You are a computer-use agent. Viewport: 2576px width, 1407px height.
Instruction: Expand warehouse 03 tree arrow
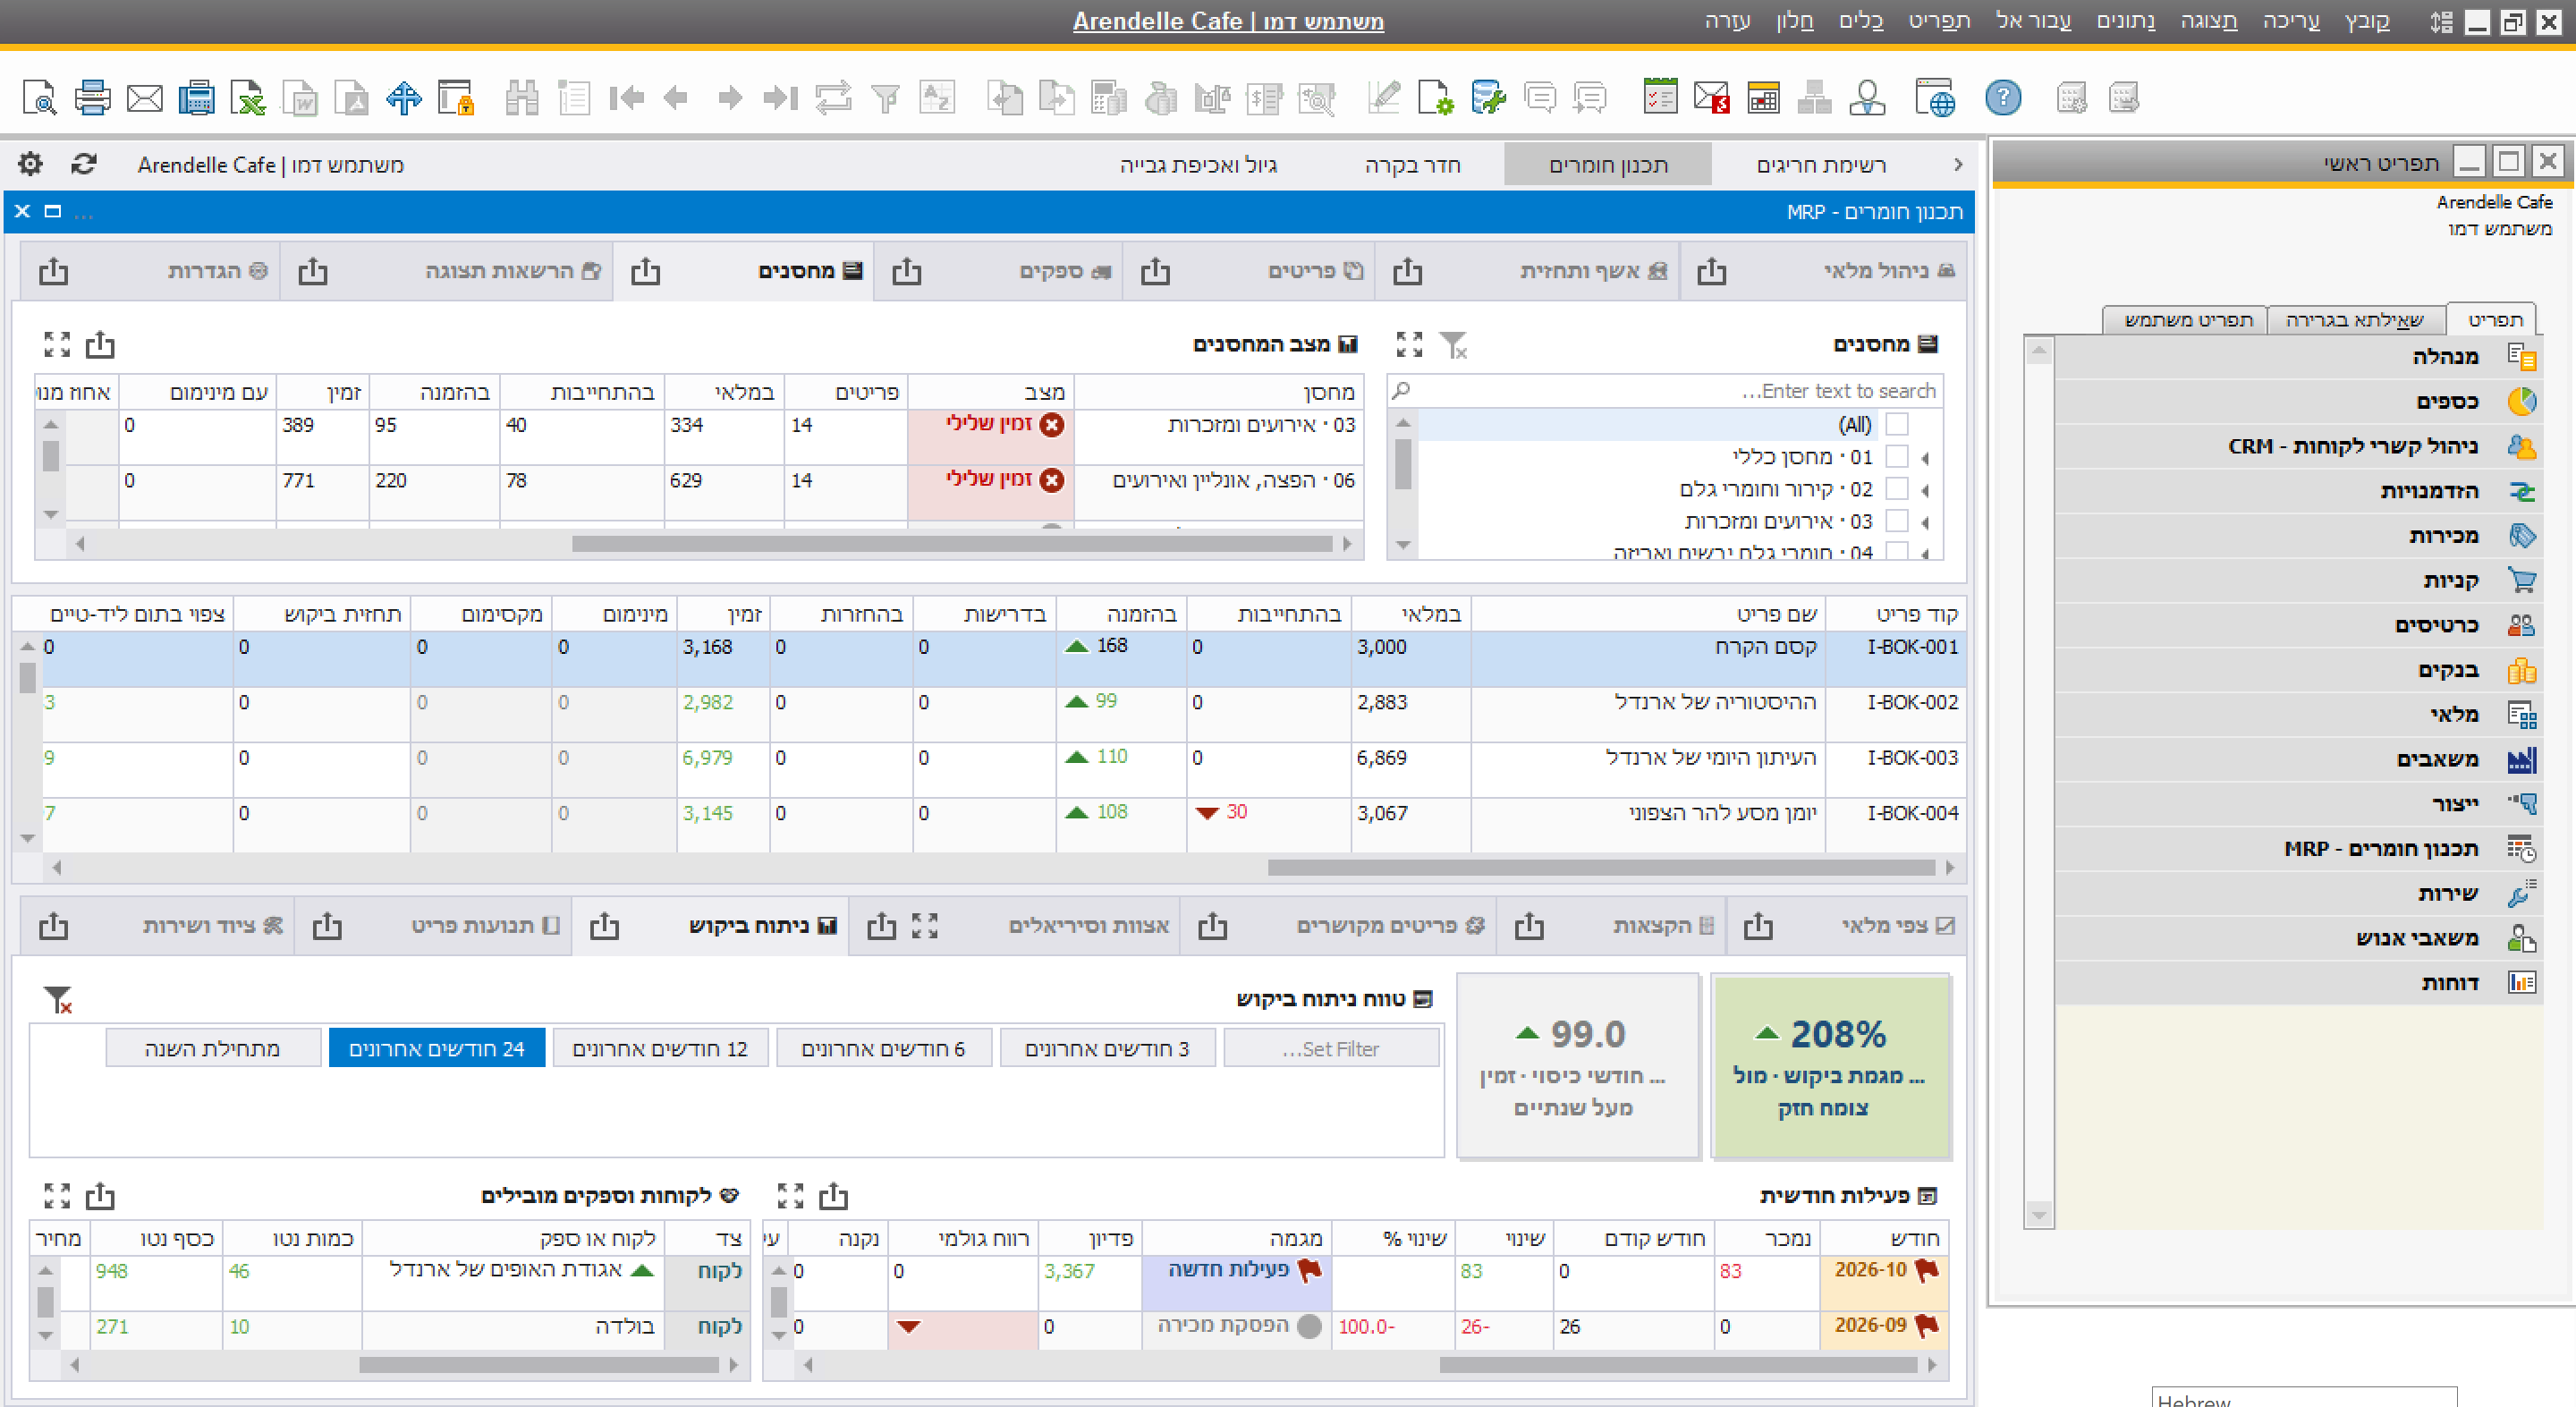pyautogui.click(x=1925, y=522)
